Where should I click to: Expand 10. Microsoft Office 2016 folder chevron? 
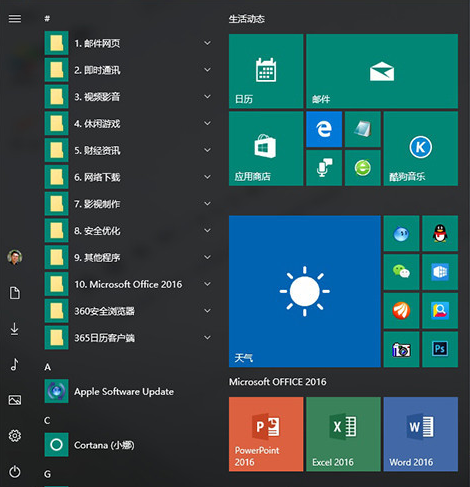click(x=207, y=284)
